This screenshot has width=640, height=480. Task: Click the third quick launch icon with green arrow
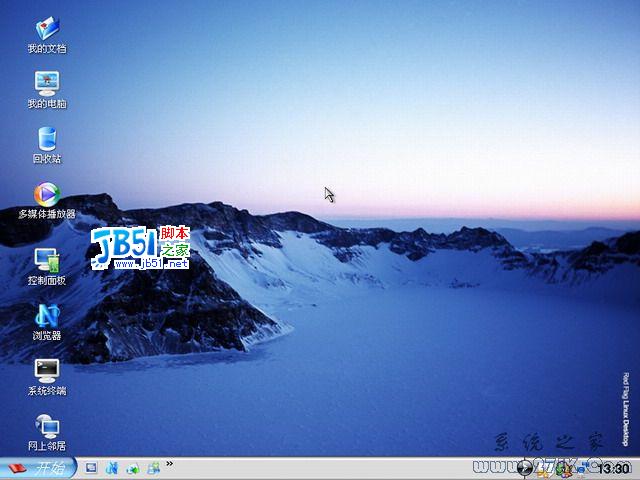[x=133, y=468]
